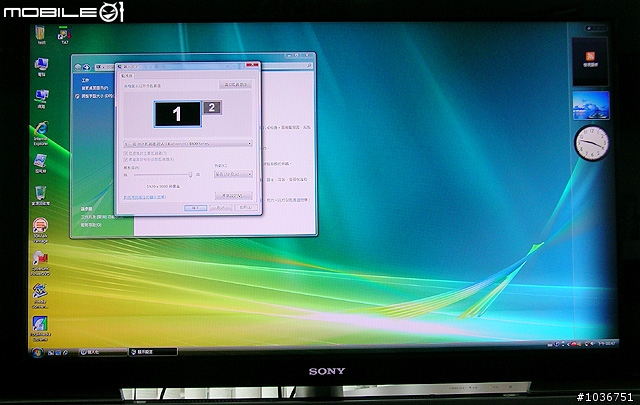The image size is (640, 405).
Task: Launch CyberLink PowerDVD from the desktop
Action: (x=40, y=263)
